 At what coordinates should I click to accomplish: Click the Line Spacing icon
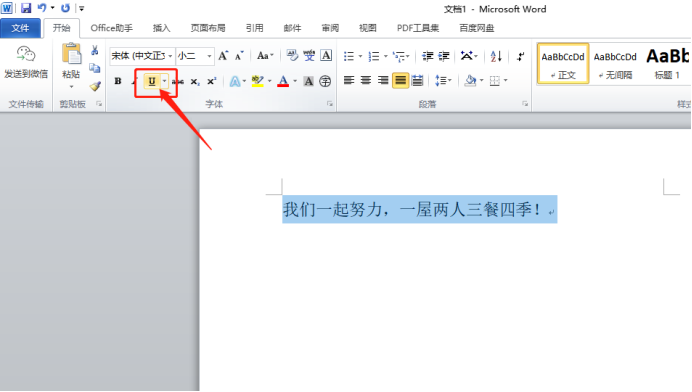pos(441,80)
